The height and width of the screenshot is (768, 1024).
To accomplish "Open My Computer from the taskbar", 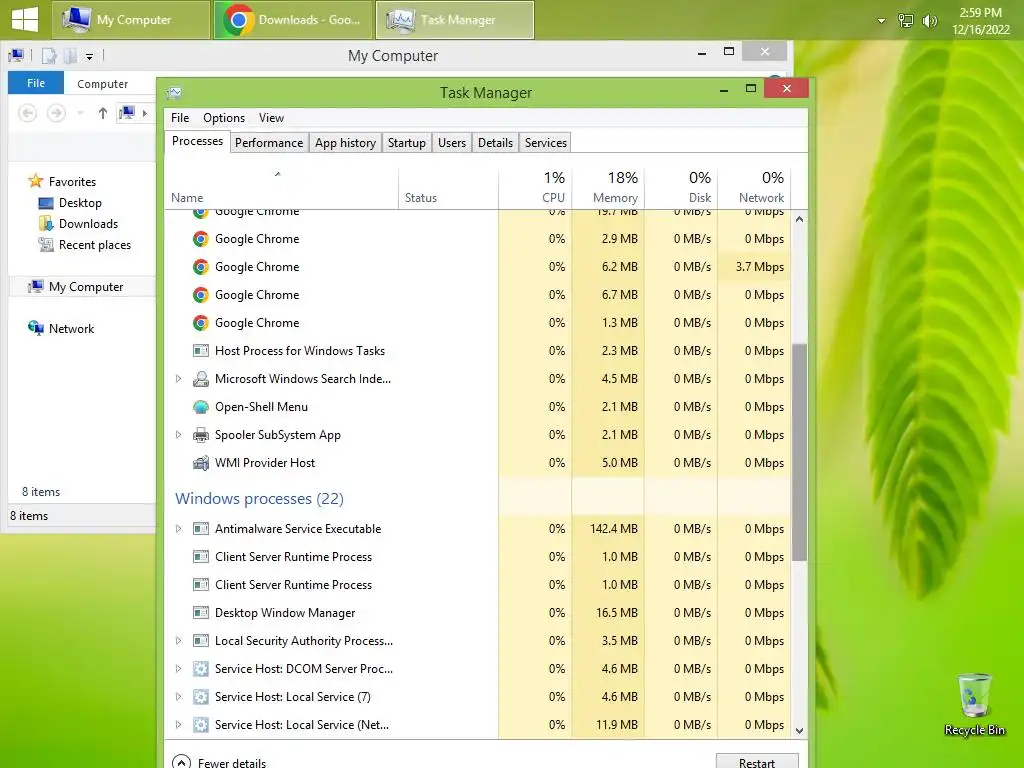I will (131, 20).
